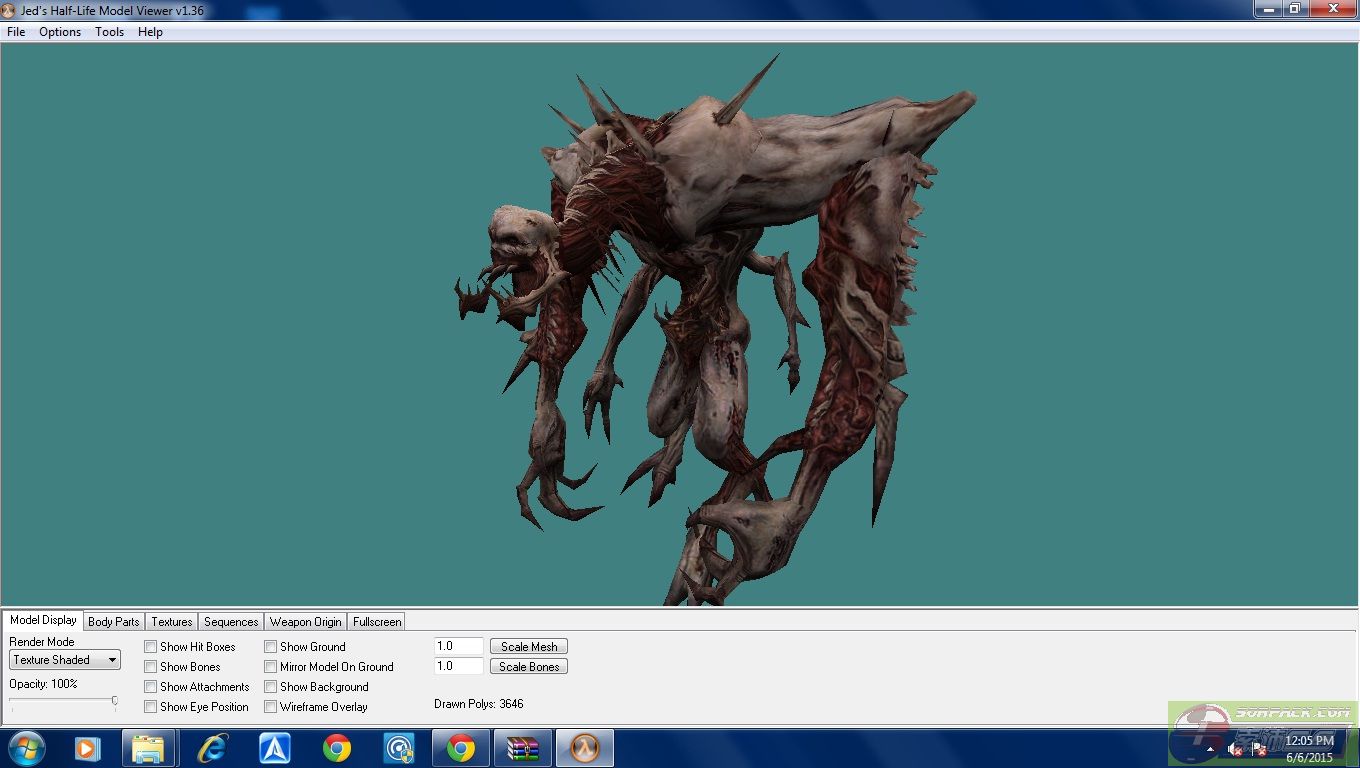Open the Help menu
Image resolution: width=1360 pixels, height=768 pixels.
[x=150, y=32]
